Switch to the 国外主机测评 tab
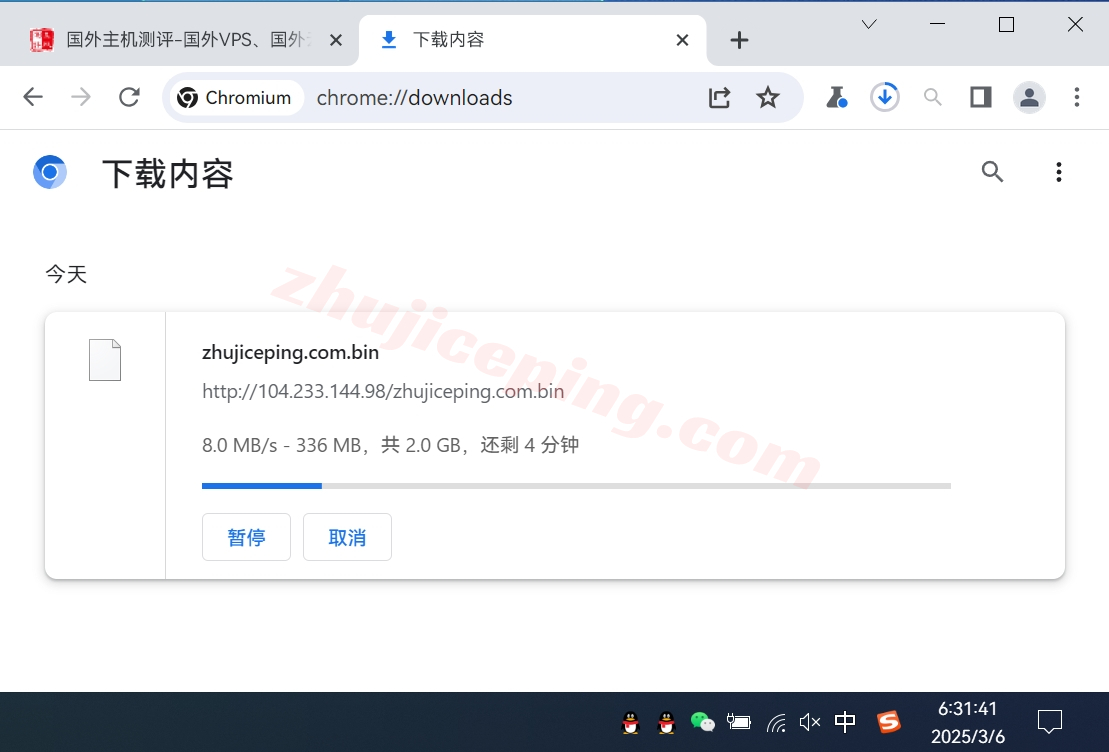 coord(180,40)
